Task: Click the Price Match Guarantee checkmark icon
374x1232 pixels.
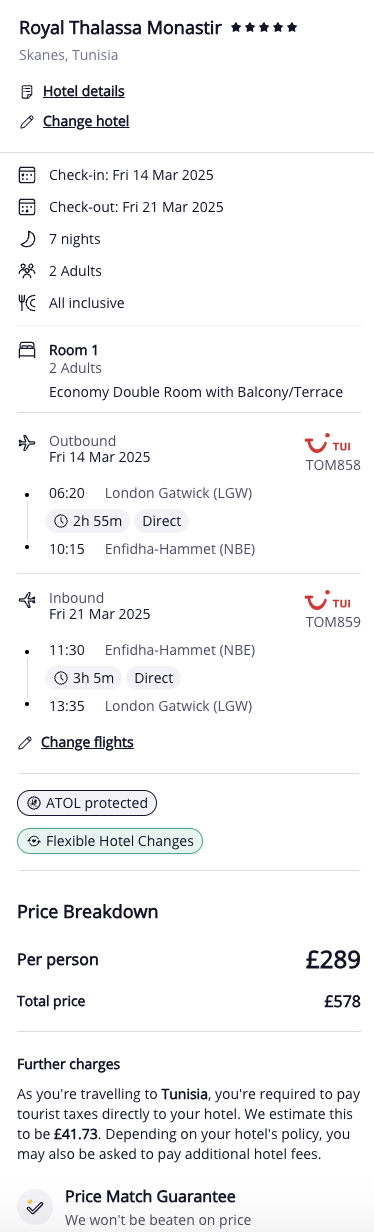Action: coord(35,1206)
